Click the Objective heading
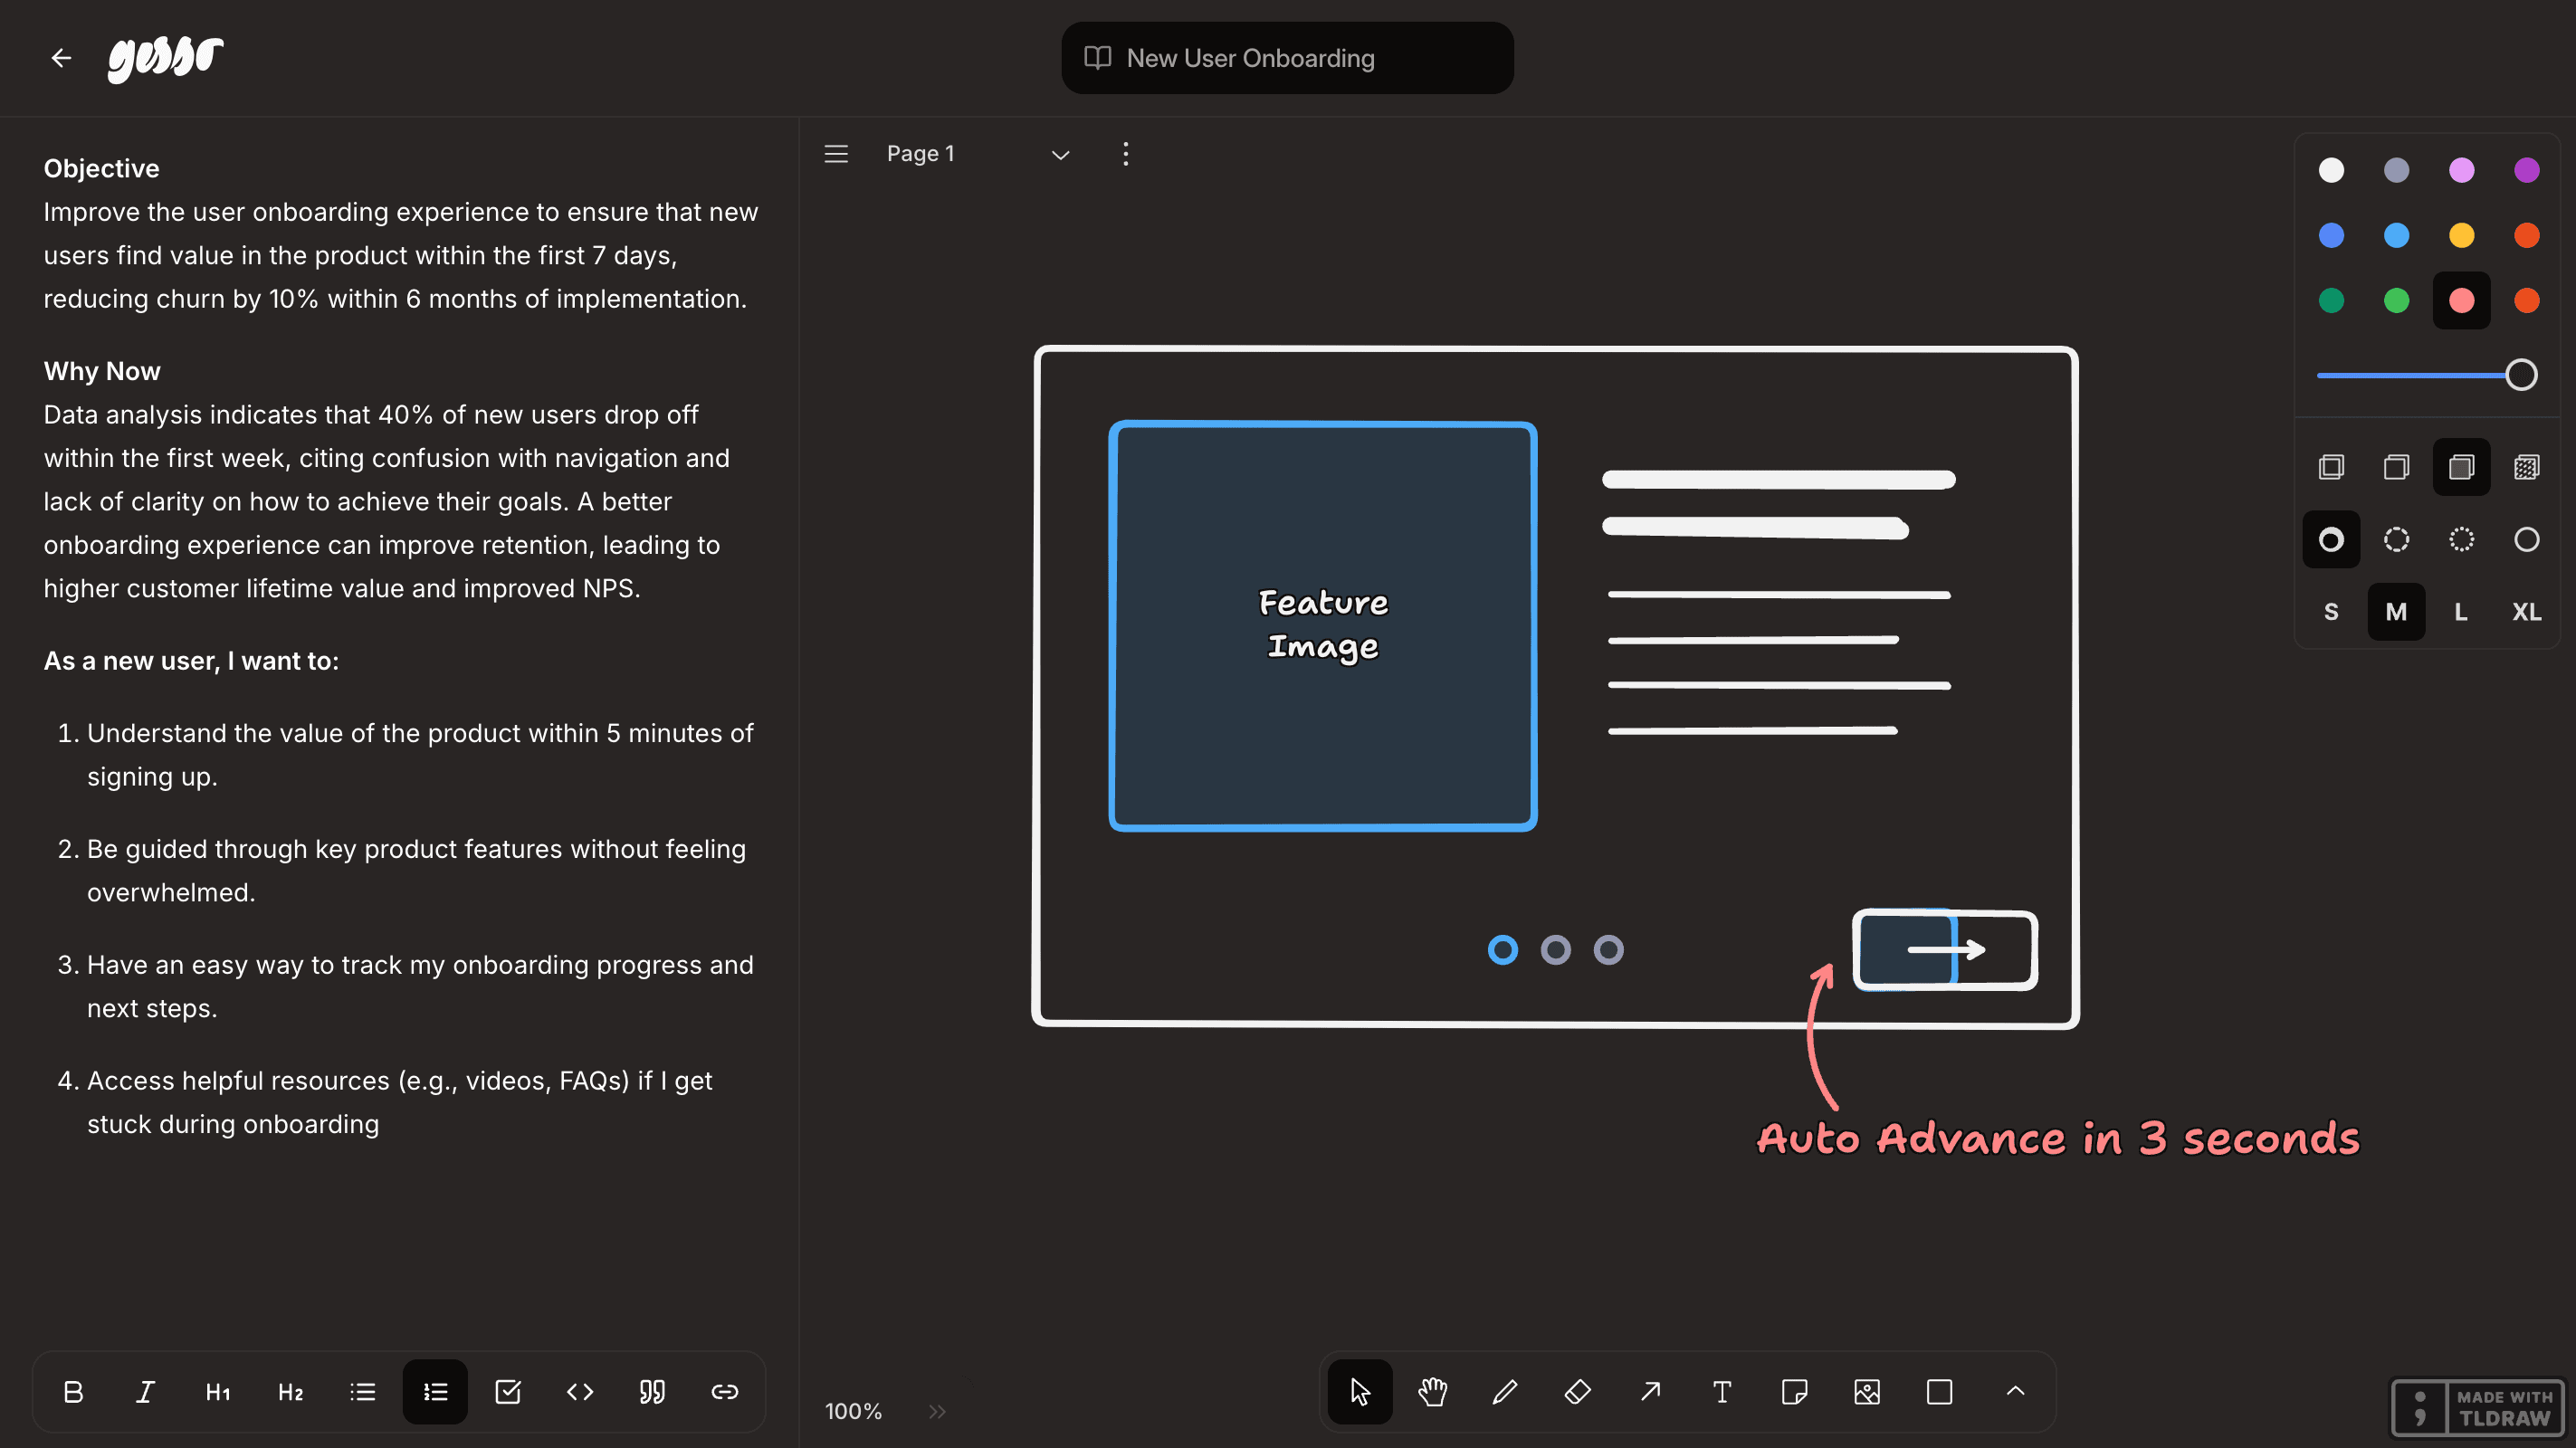 [x=101, y=168]
